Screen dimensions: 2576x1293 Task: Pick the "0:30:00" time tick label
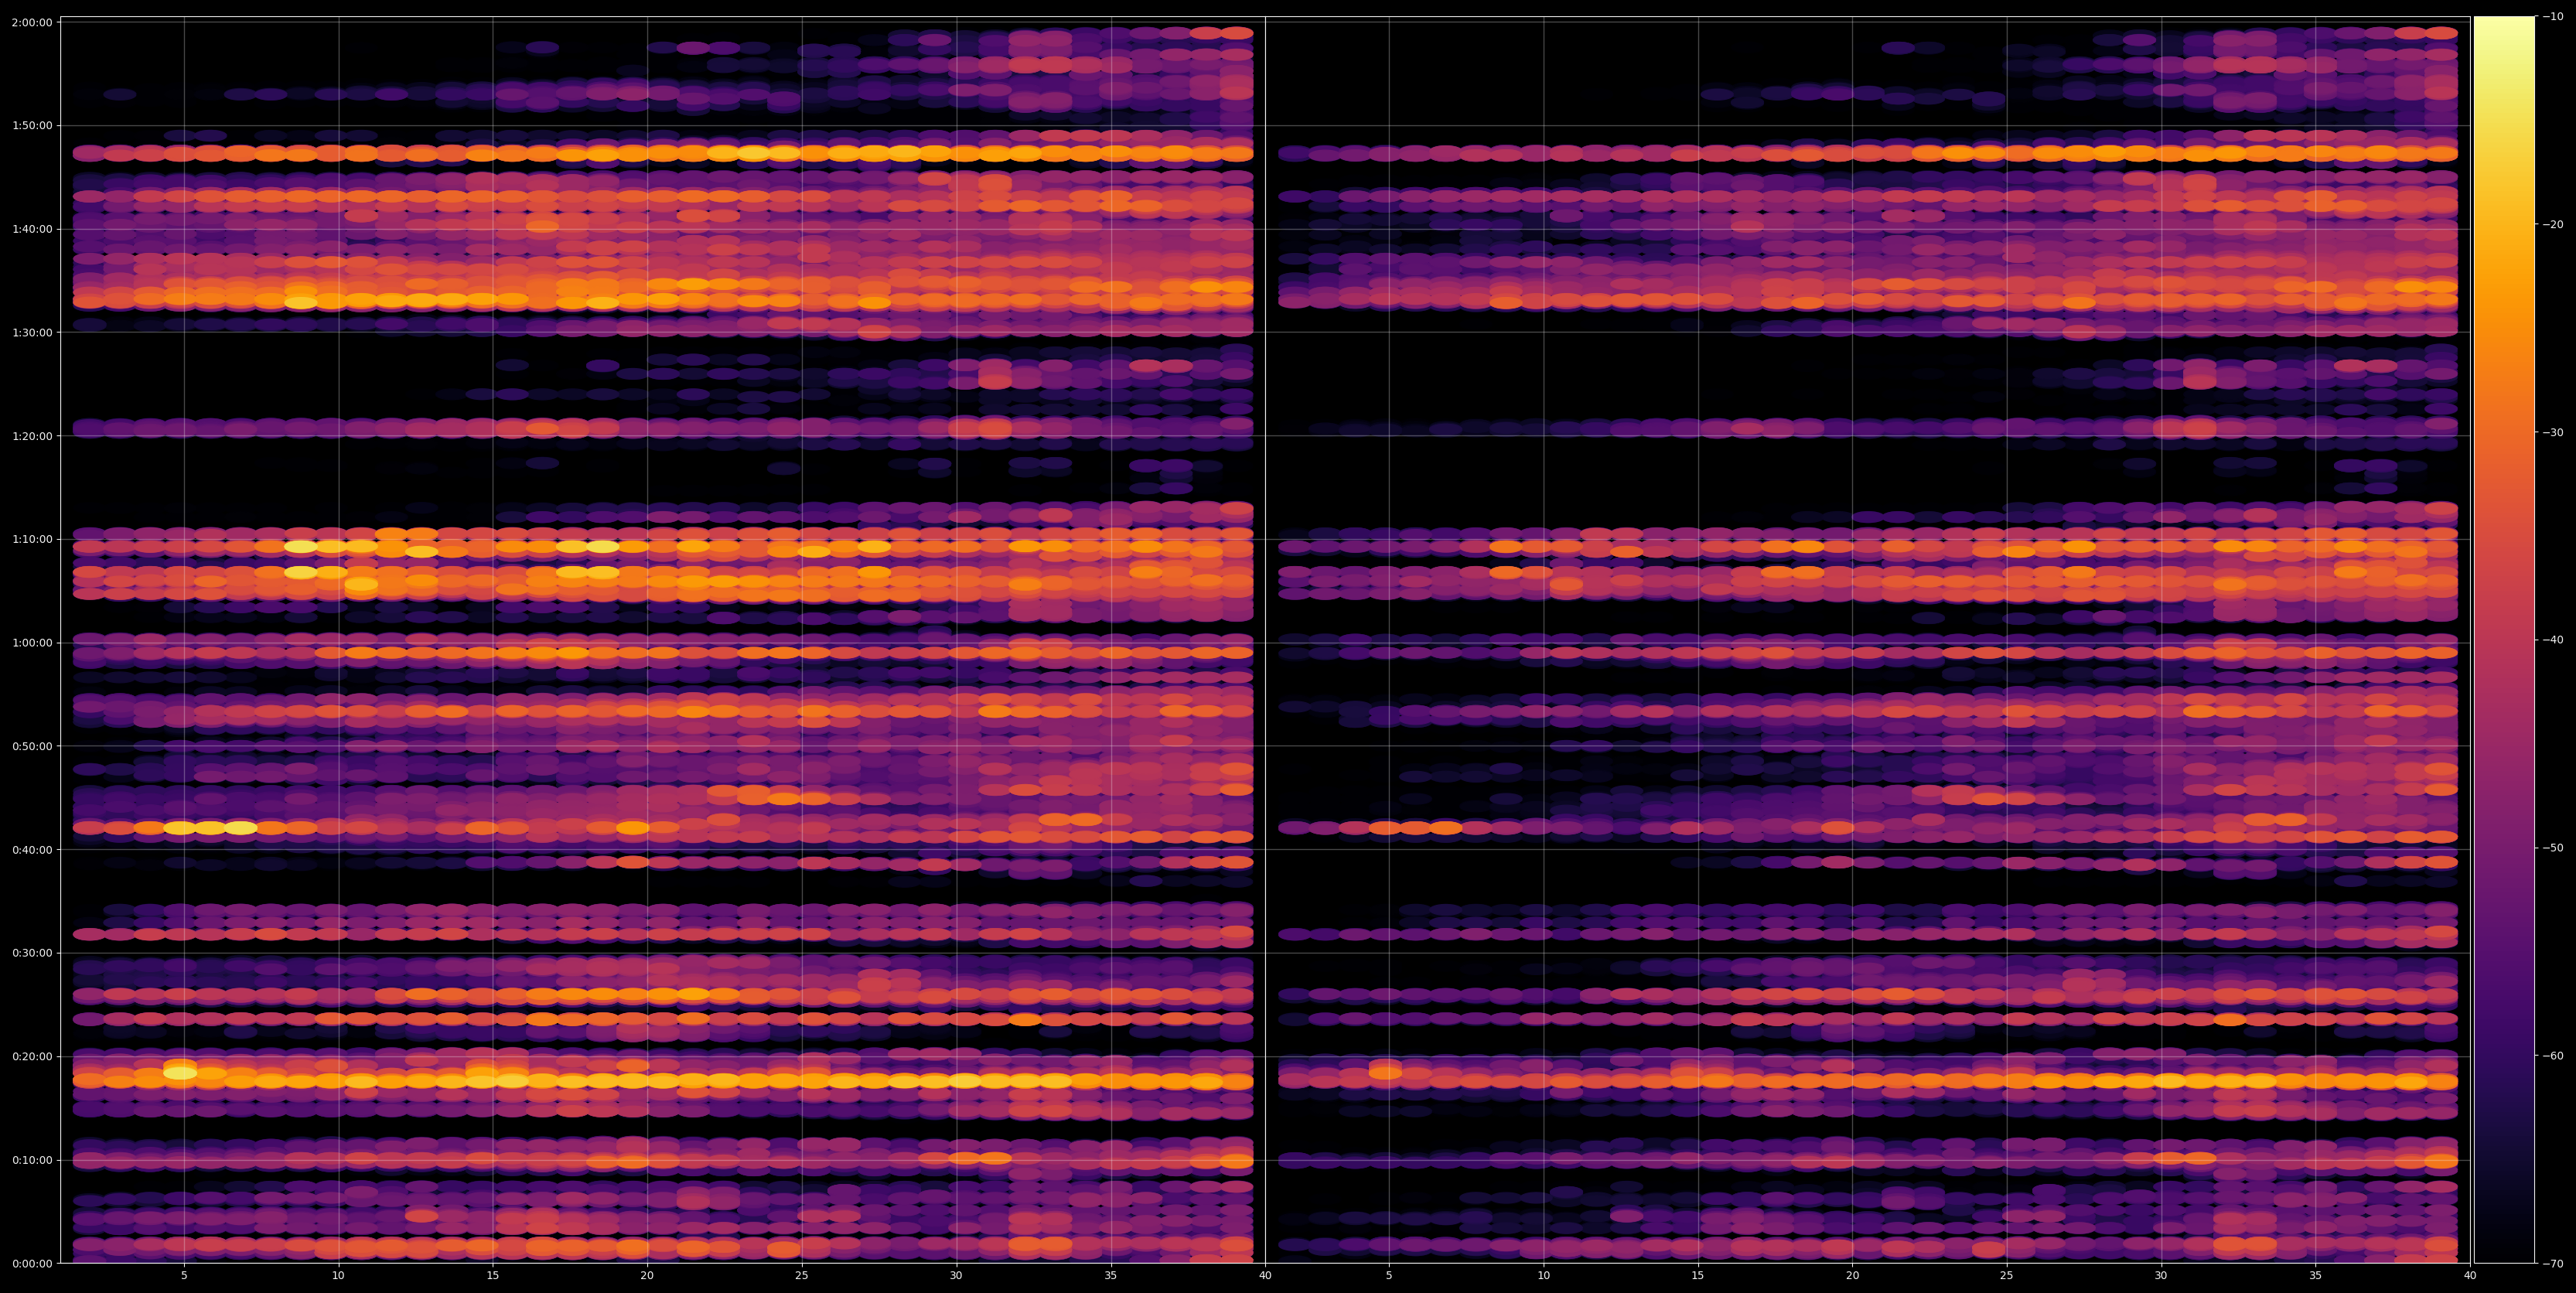tap(32, 954)
